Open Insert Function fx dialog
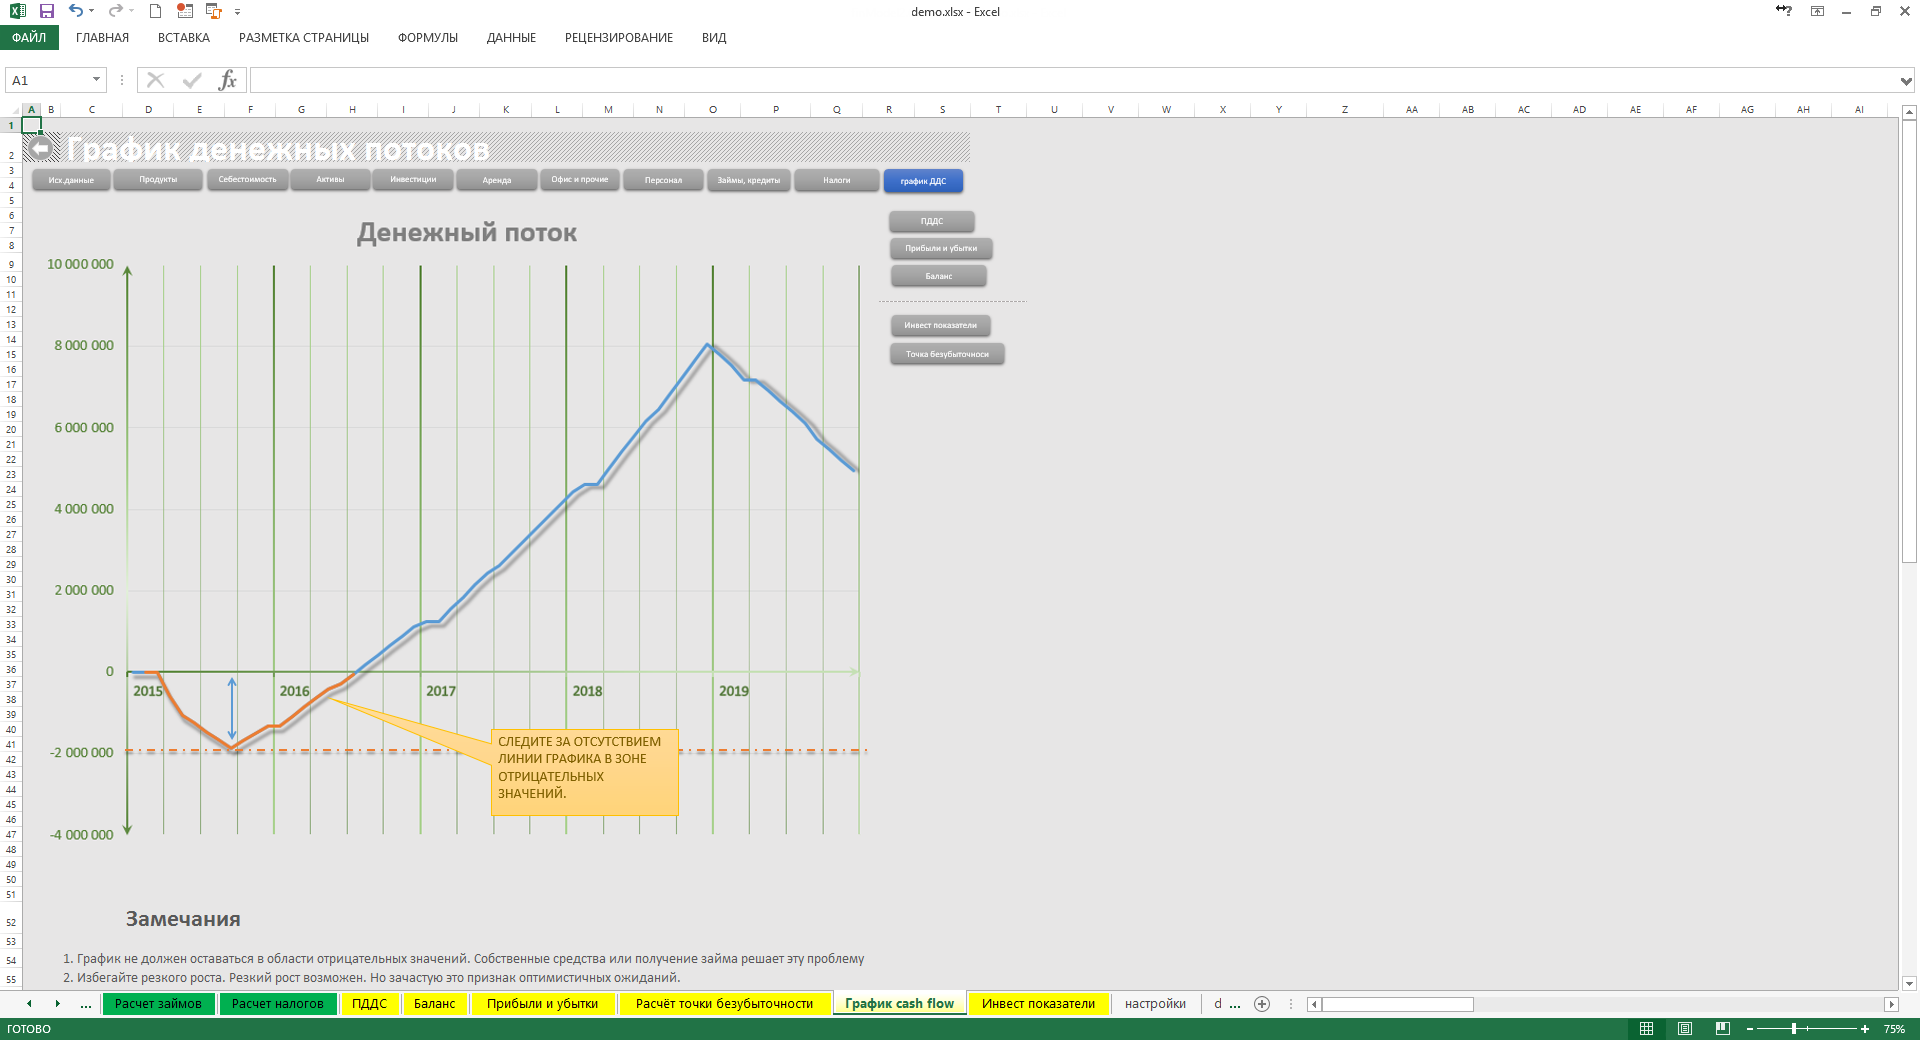1920x1040 pixels. point(228,80)
